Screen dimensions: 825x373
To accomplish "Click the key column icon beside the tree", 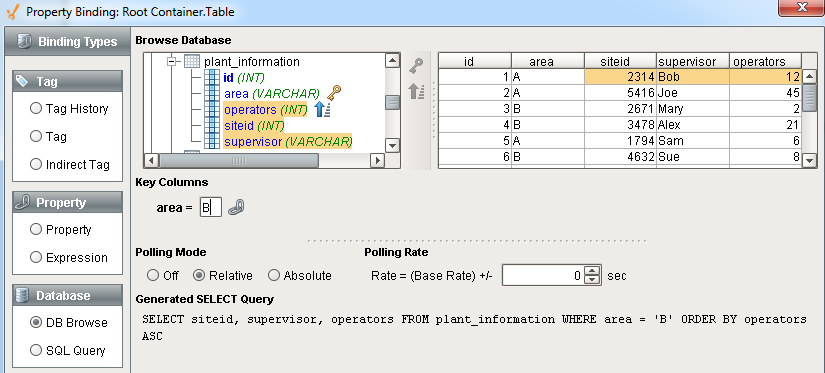I will click(x=416, y=66).
